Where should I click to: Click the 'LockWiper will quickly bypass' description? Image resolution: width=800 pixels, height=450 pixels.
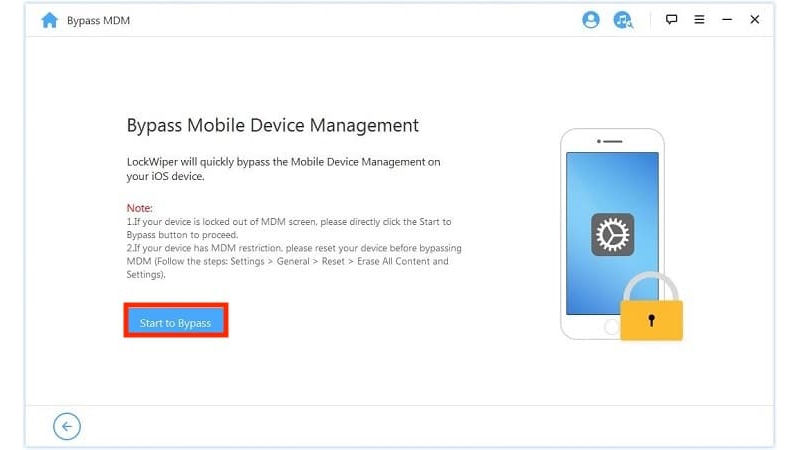283,169
